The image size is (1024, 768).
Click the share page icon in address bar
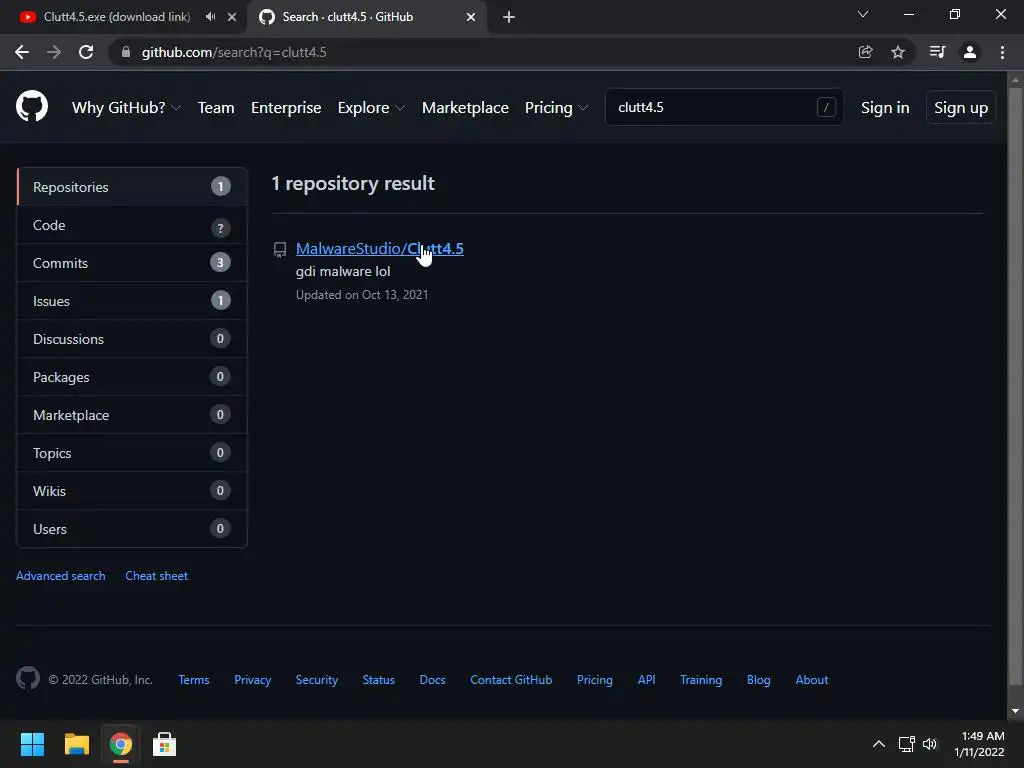pos(865,52)
